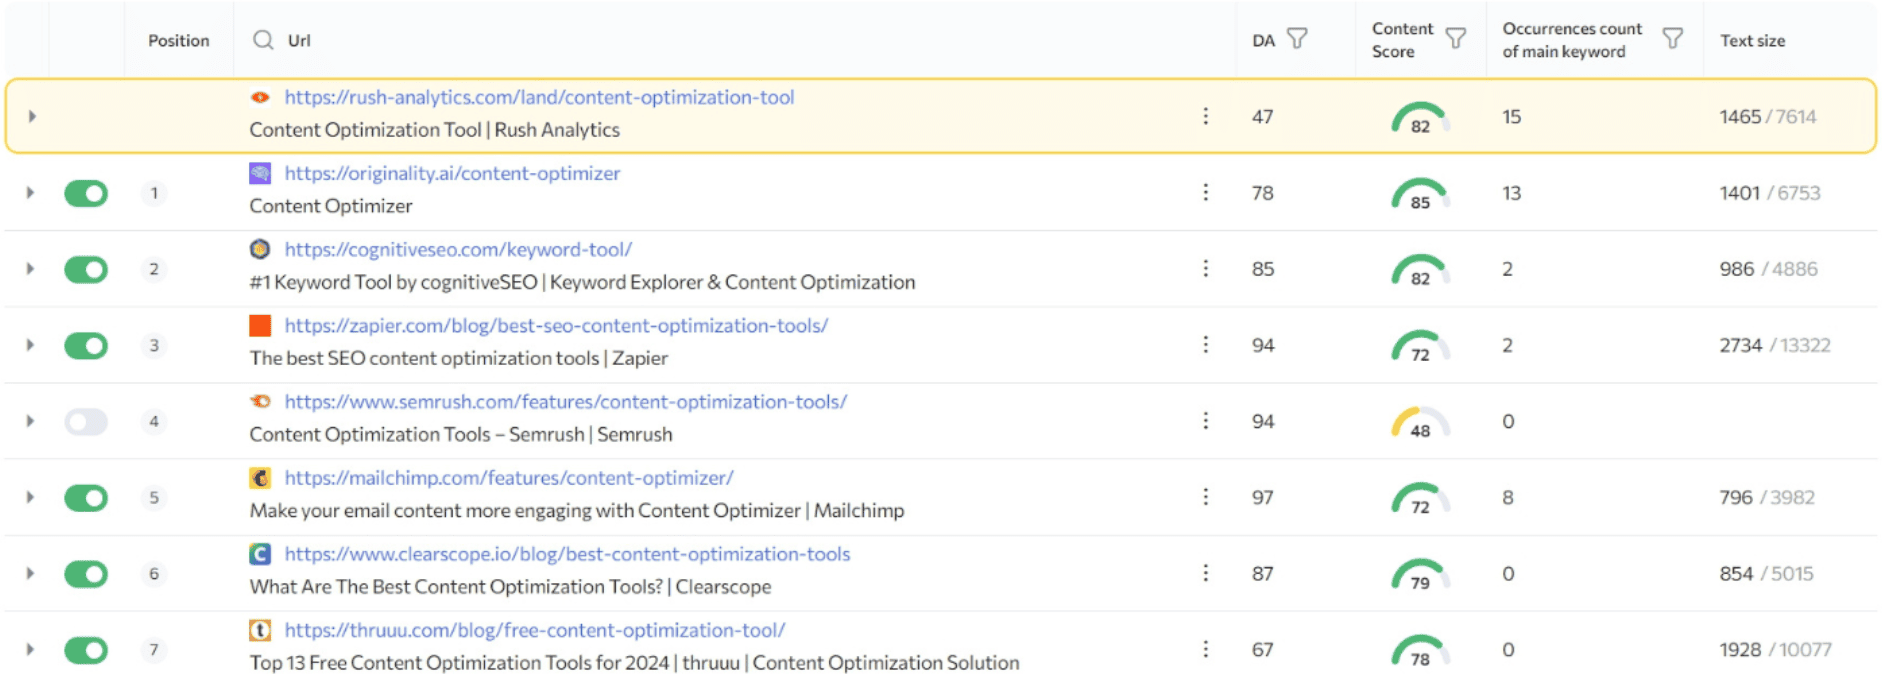Open the Occurrences count filter

[1672, 39]
